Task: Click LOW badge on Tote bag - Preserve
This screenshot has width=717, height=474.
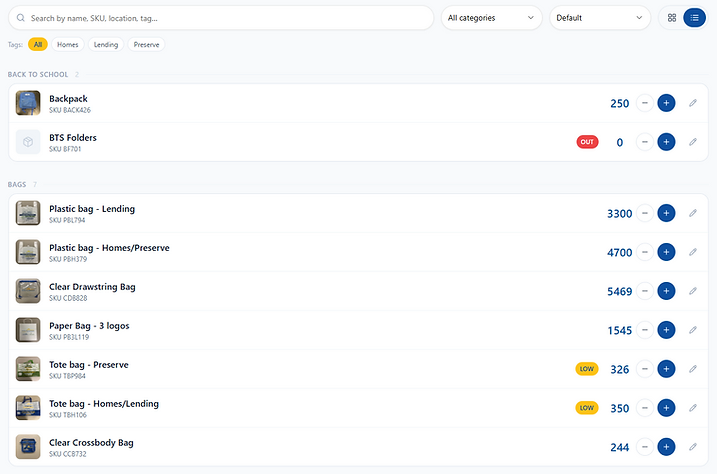Action: tap(587, 369)
